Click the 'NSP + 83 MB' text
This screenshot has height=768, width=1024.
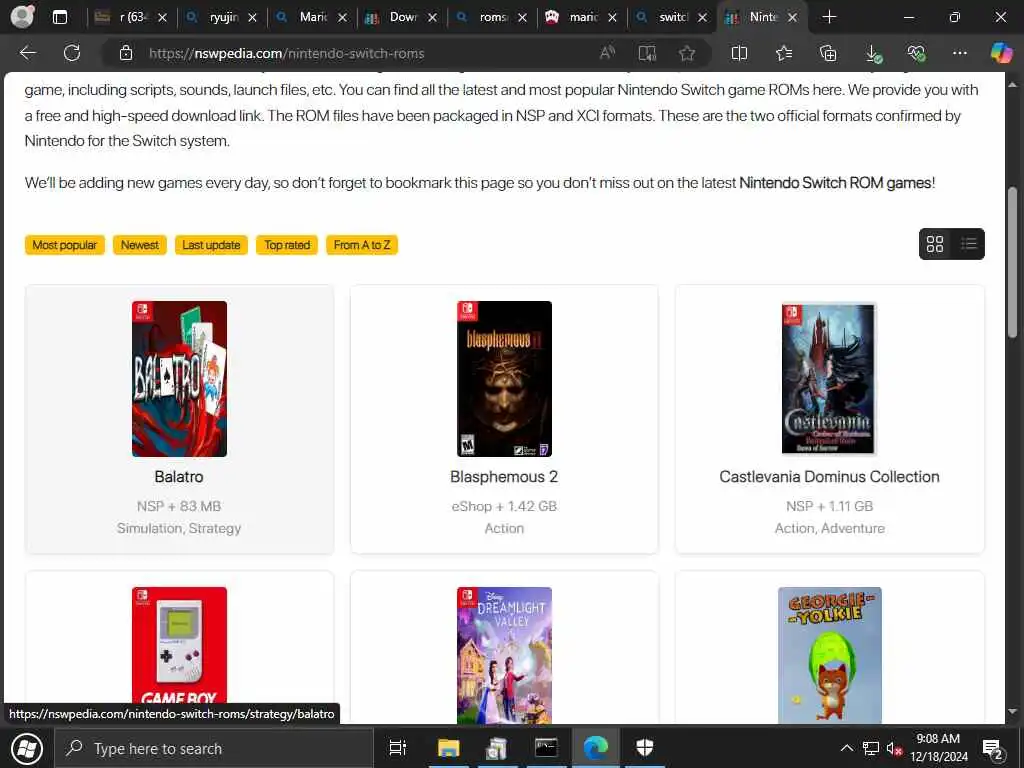(x=179, y=506)
